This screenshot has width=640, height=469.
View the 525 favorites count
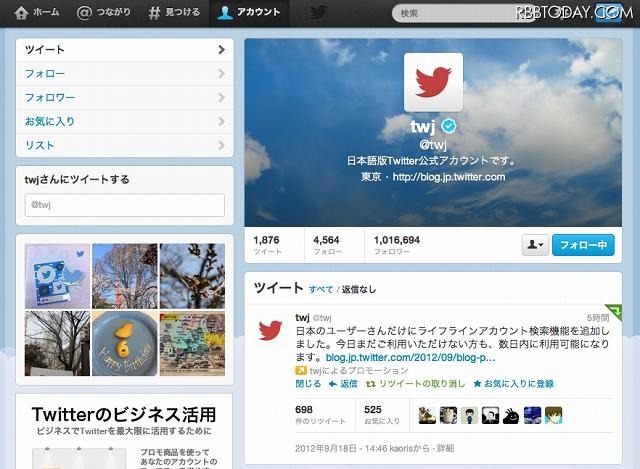tap(382, 415)
